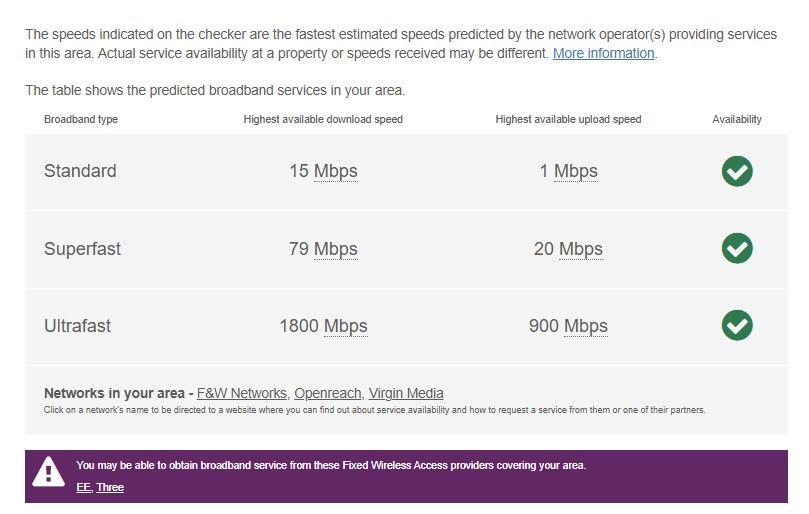Click Mbps abbreviation beside 15 download speed

pos(335,171)
